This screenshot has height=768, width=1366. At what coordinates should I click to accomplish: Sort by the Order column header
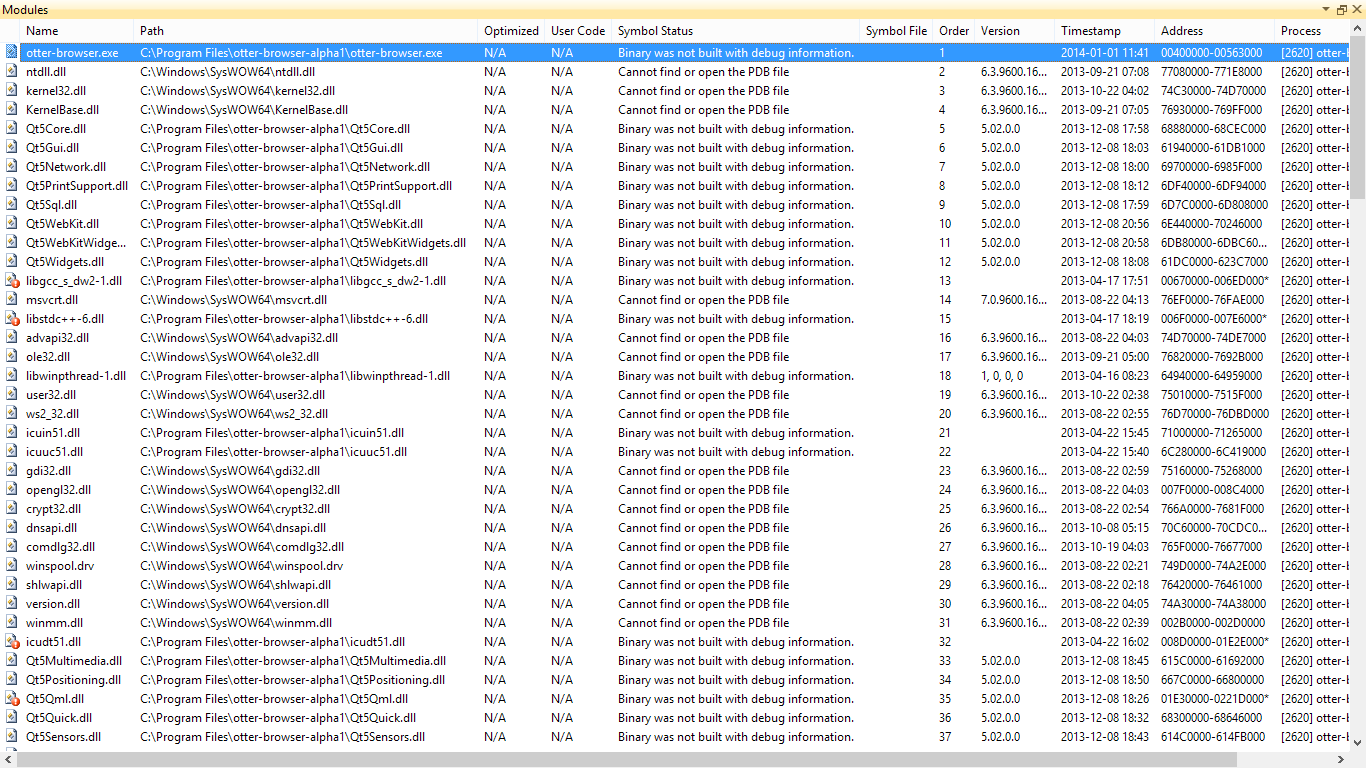(x=954, y=31)
